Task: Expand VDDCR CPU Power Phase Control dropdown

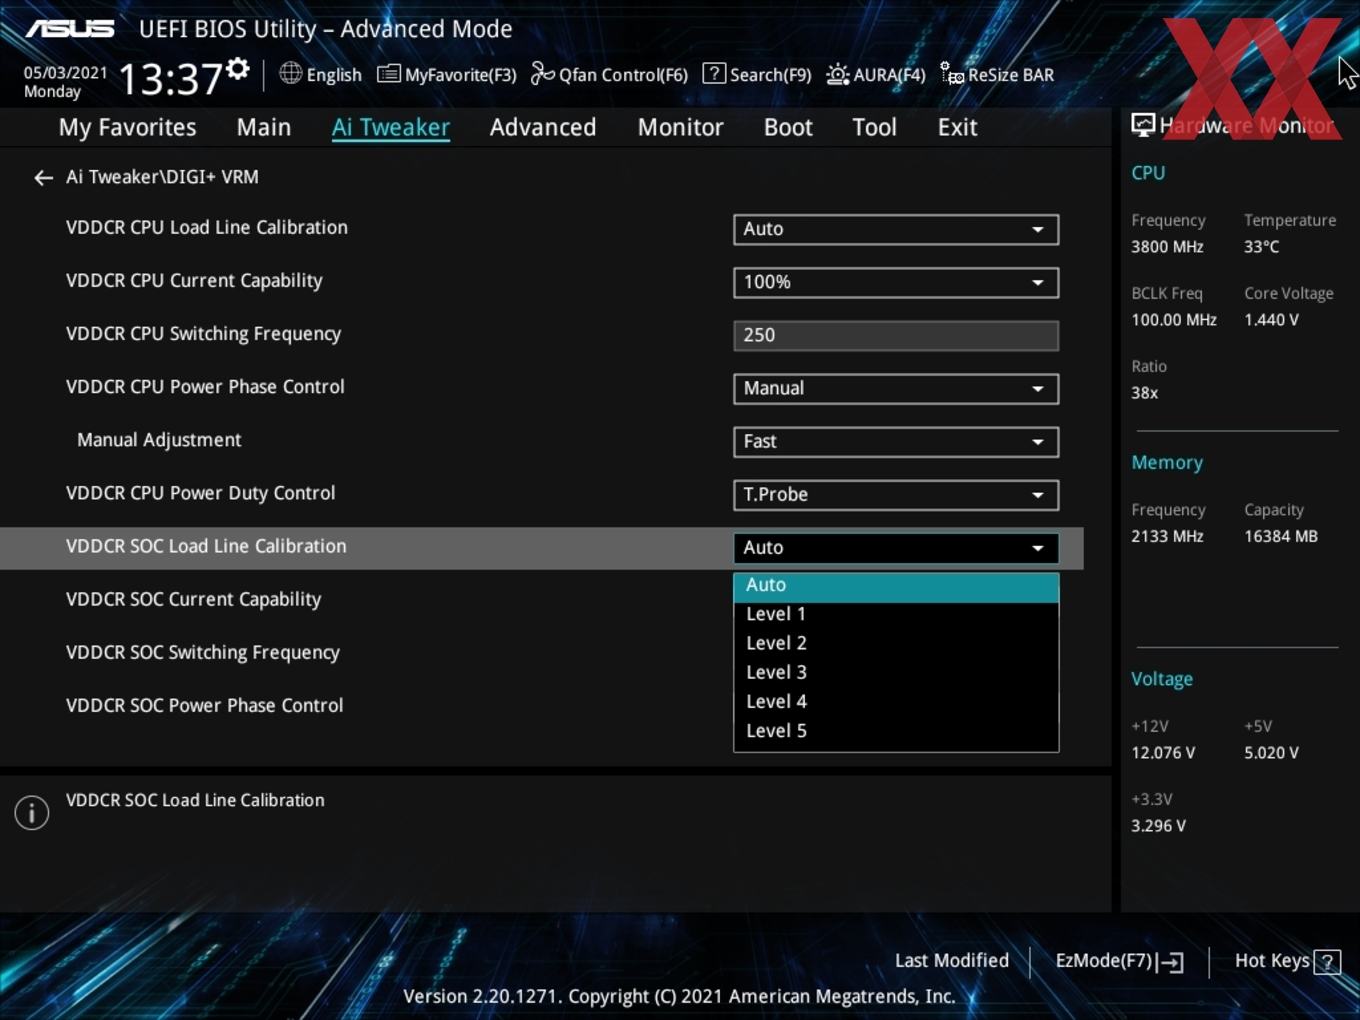Action: coord(896,388)
